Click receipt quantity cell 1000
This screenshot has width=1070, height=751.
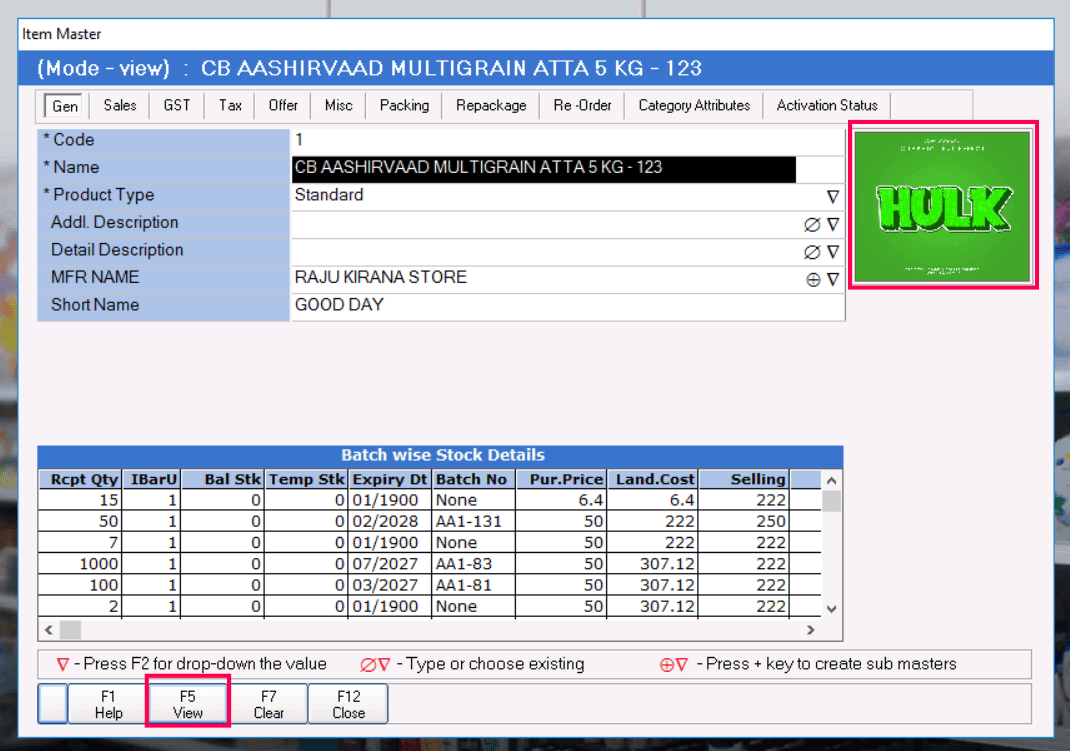click(81, 563)
